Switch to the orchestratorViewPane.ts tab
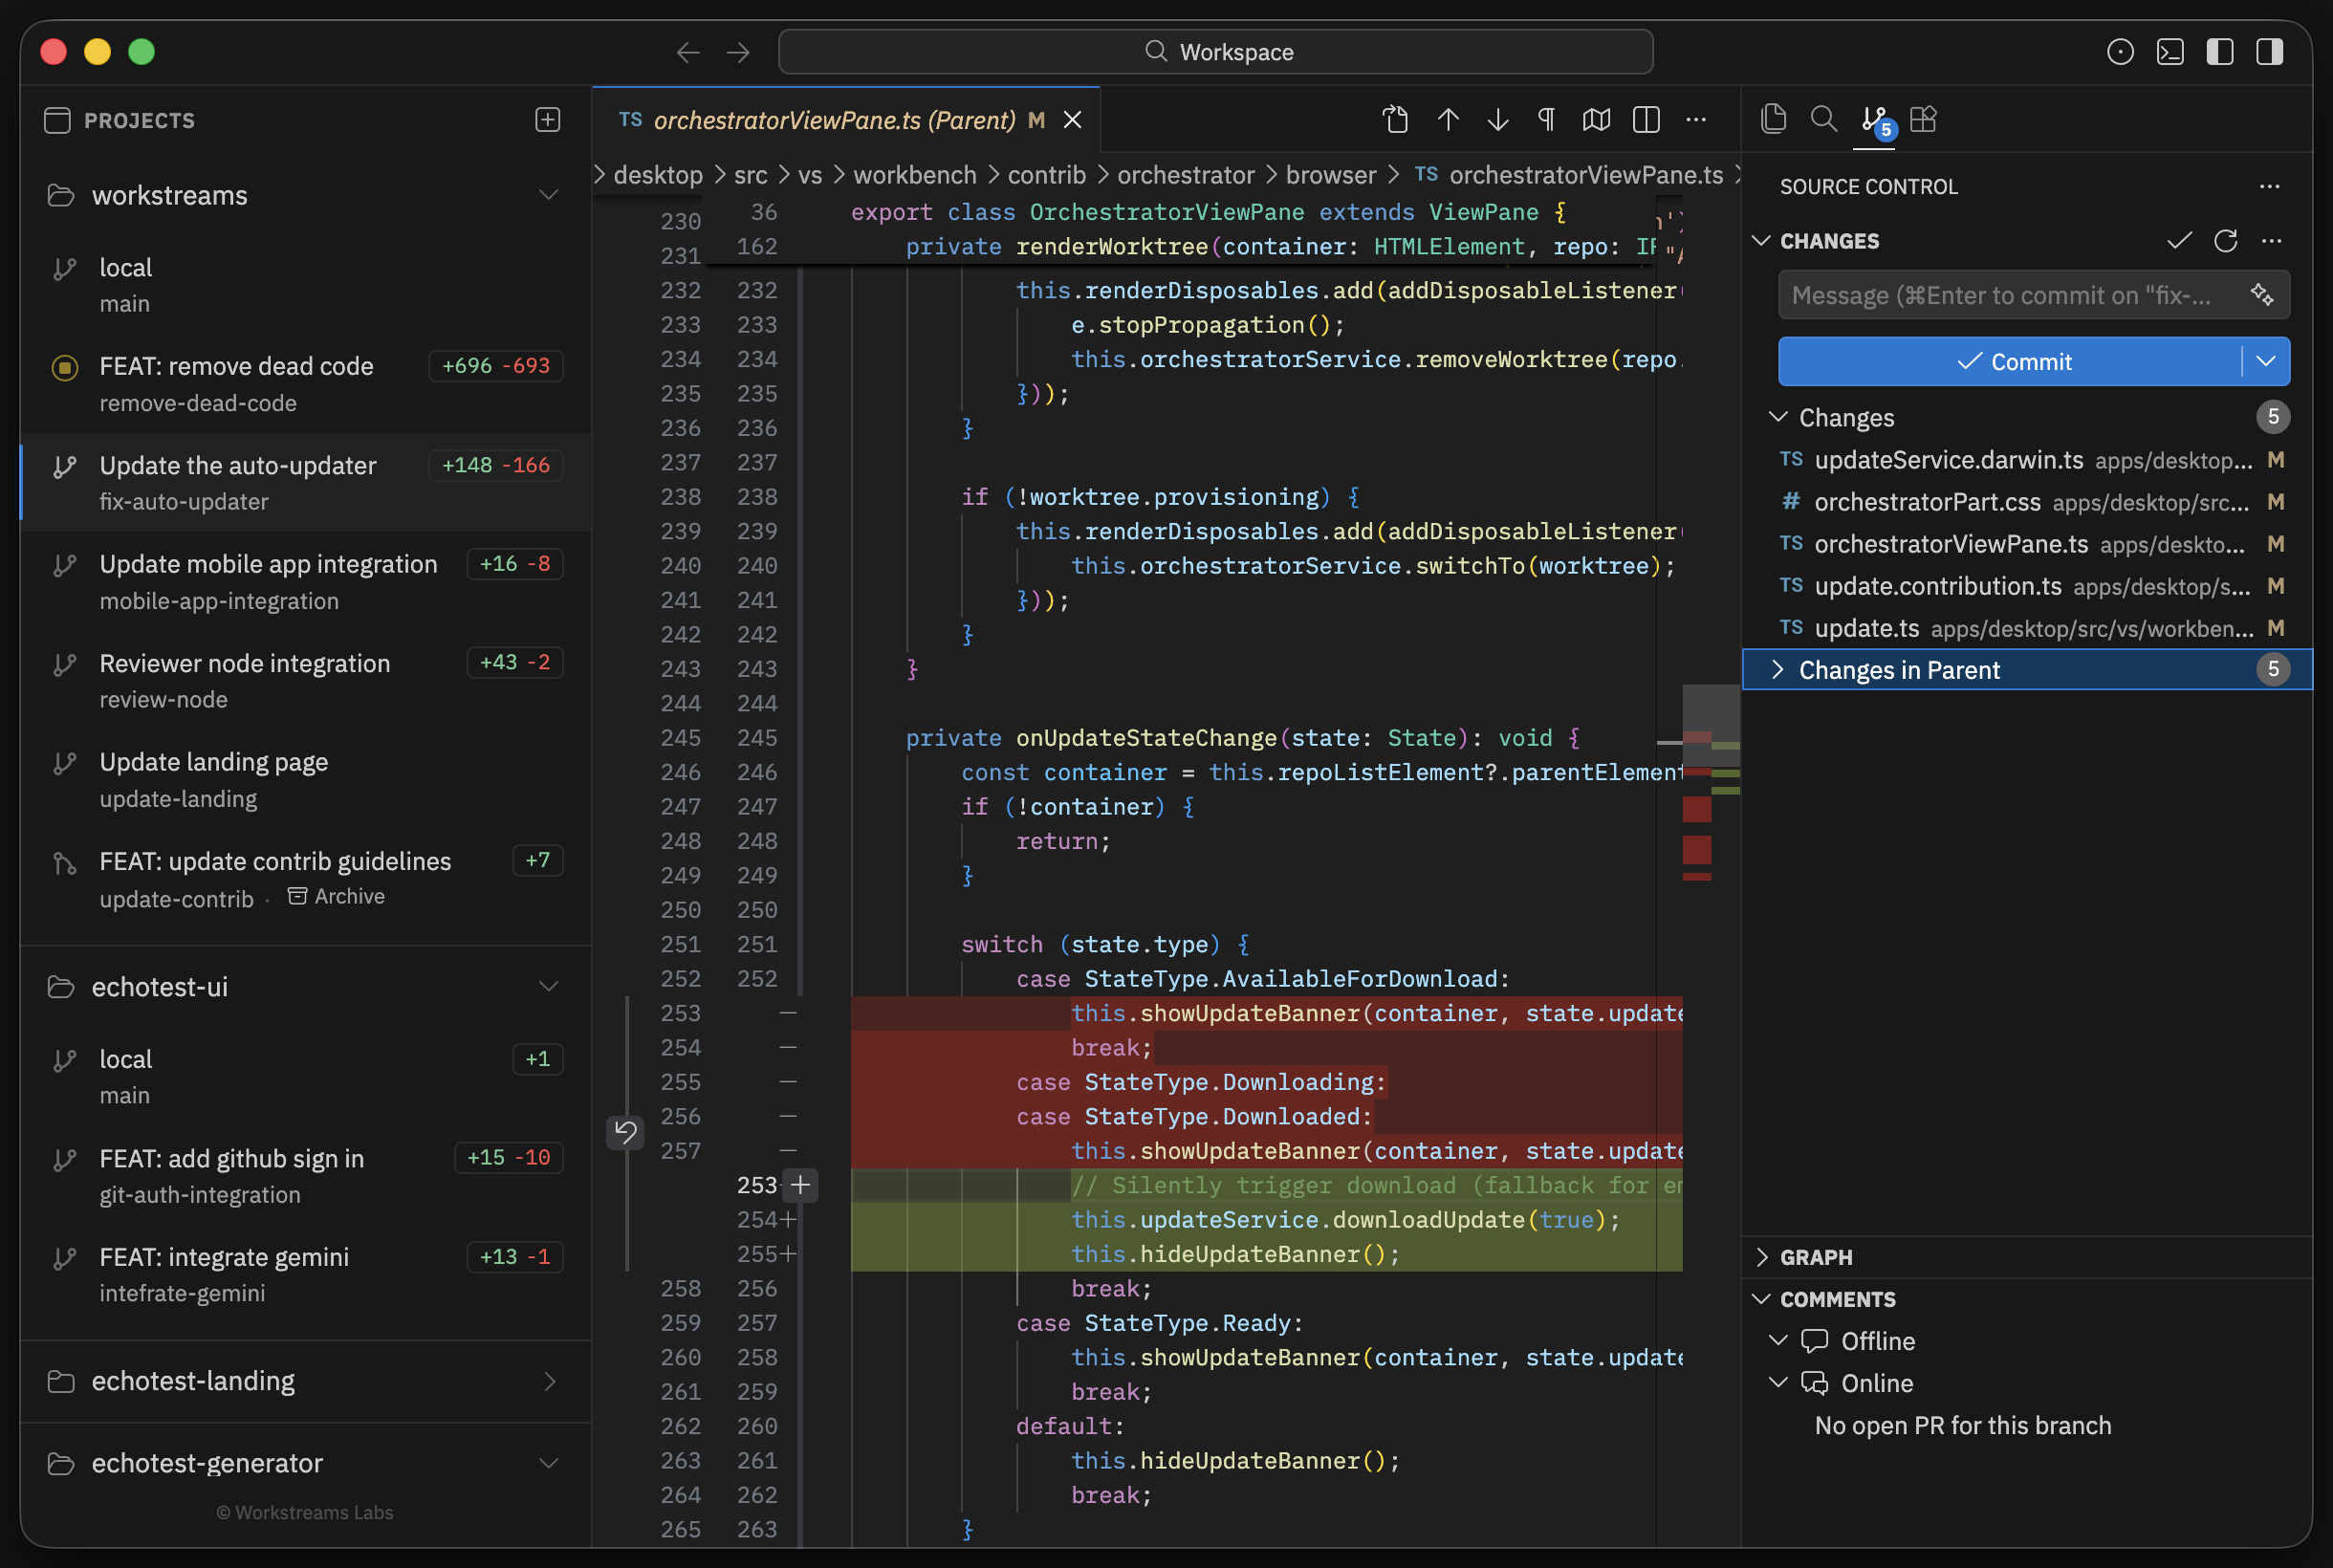This screenshot has width=2333, height=1568. pos(833,119)
